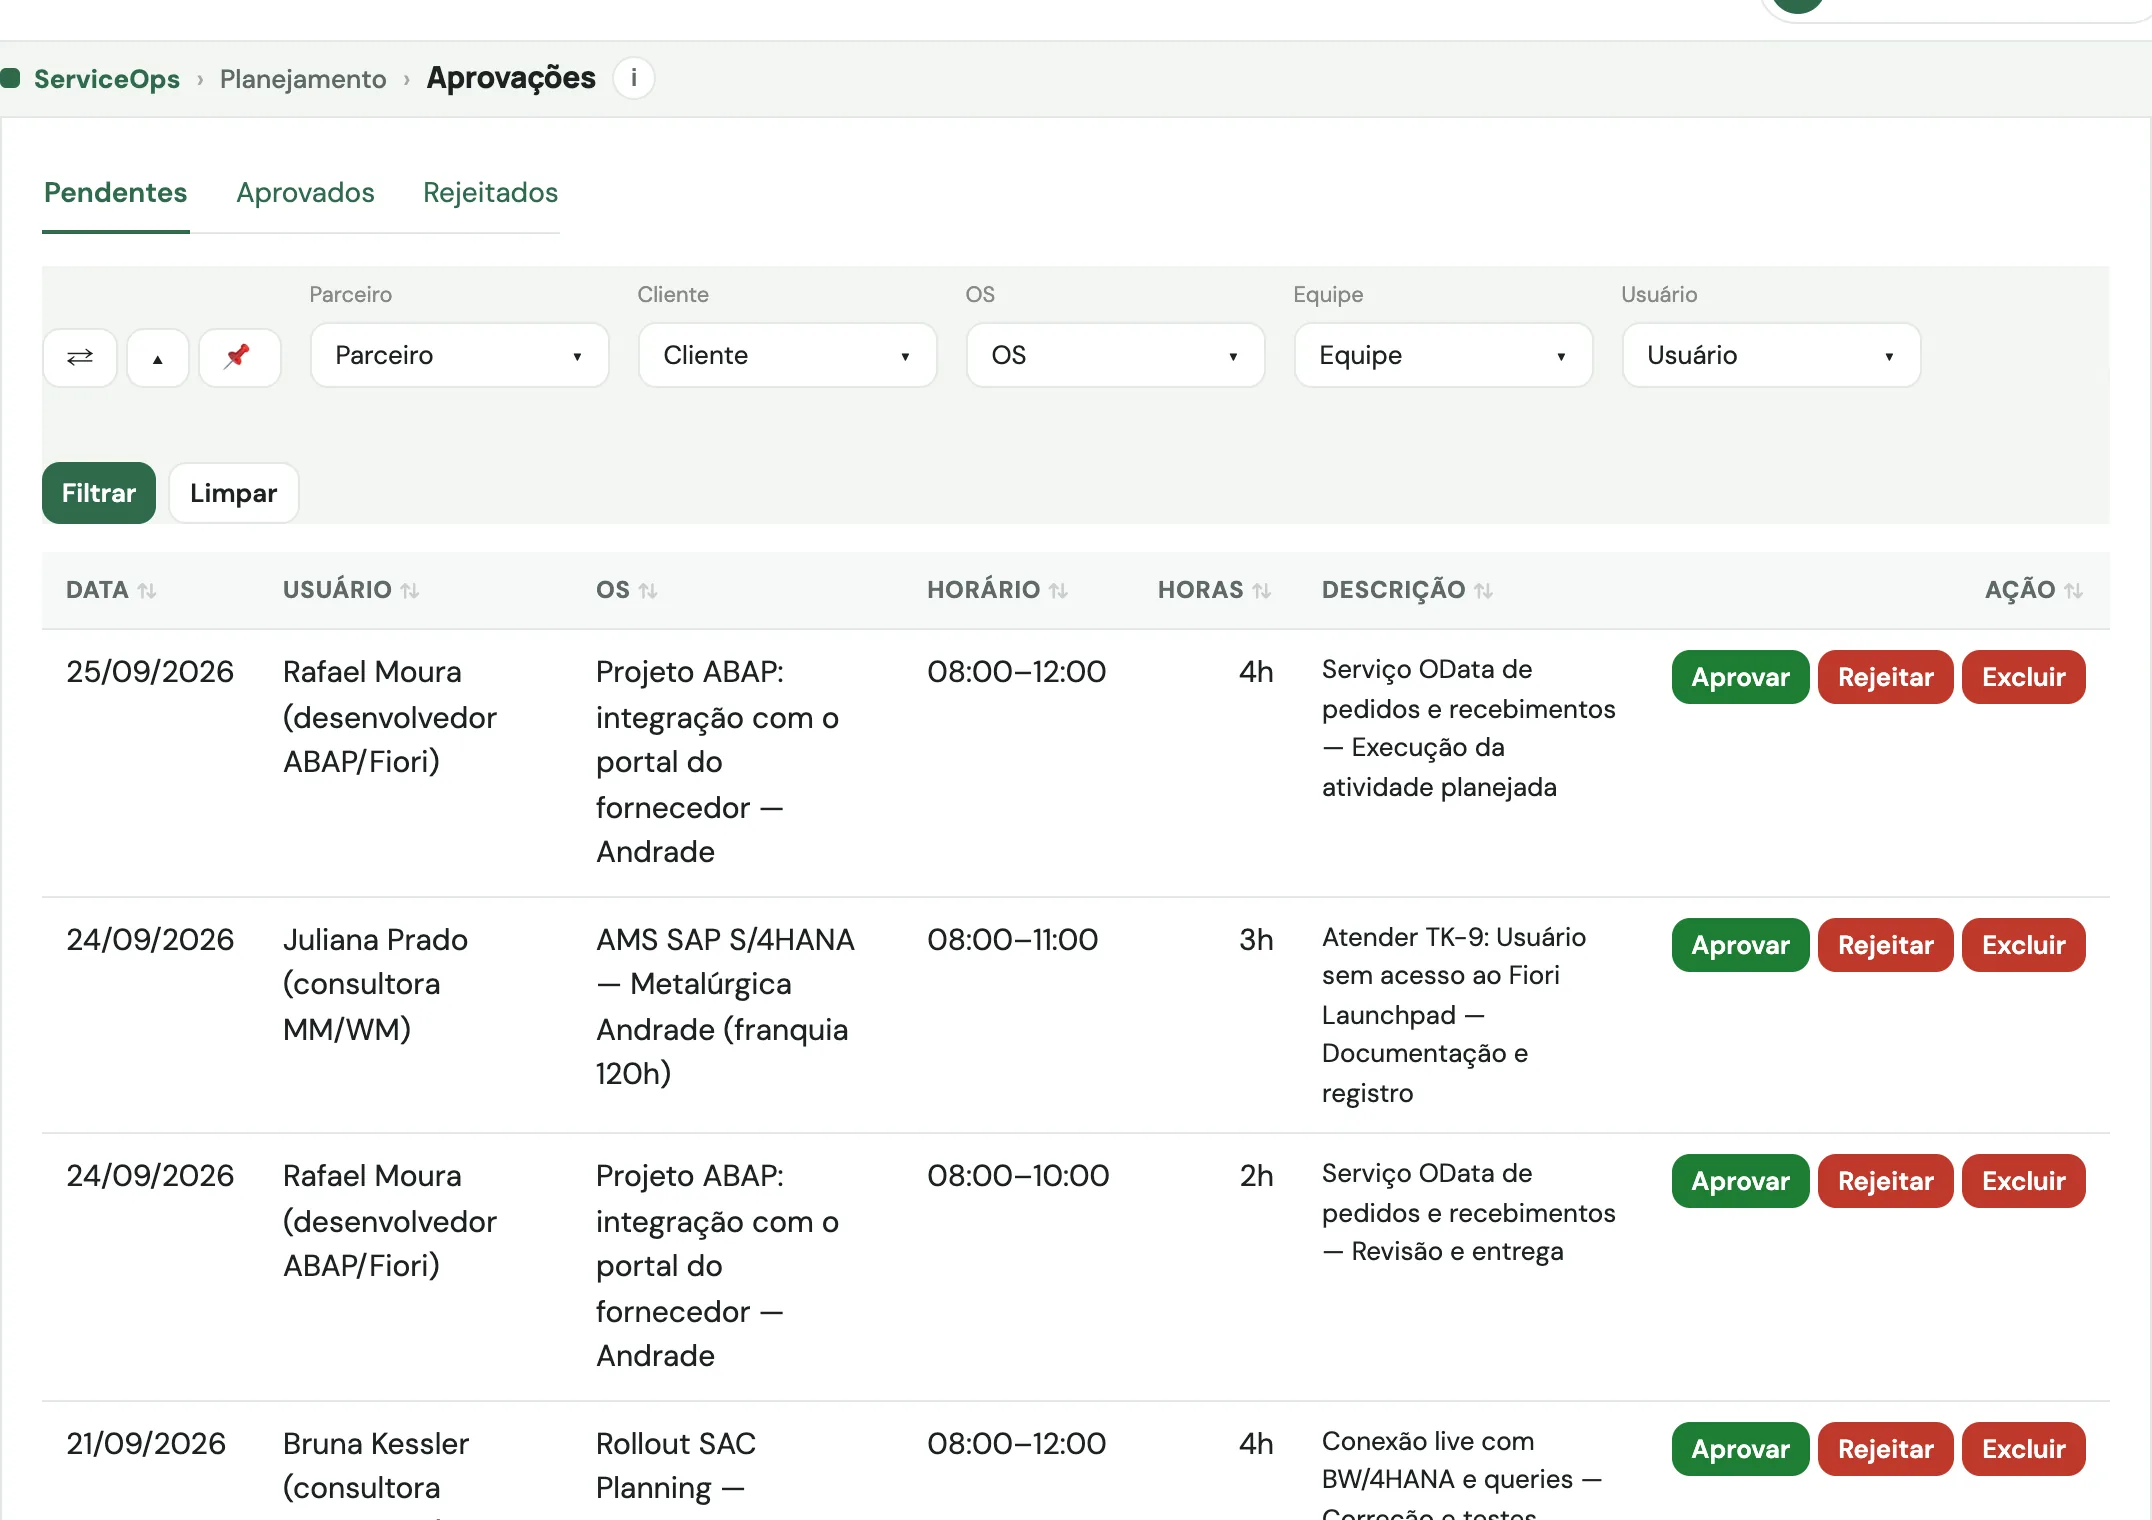Sort by the DATA column arrows
The height and width of the screenshot is (1520, 2152).
click(147, 590)
